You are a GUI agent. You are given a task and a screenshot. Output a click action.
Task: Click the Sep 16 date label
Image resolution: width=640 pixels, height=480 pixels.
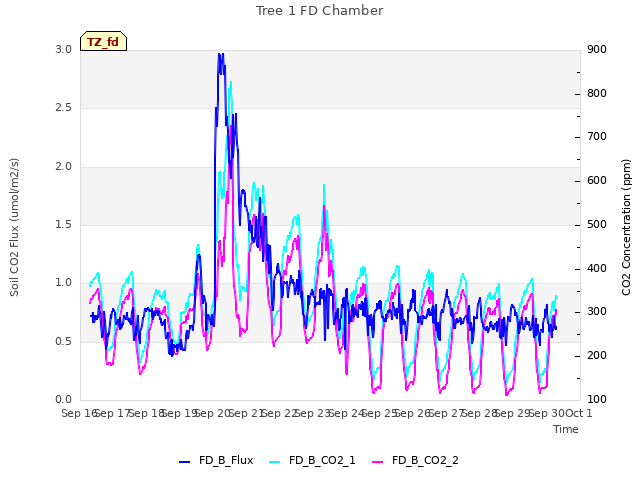pyautogui.click(x=78, y=413)
